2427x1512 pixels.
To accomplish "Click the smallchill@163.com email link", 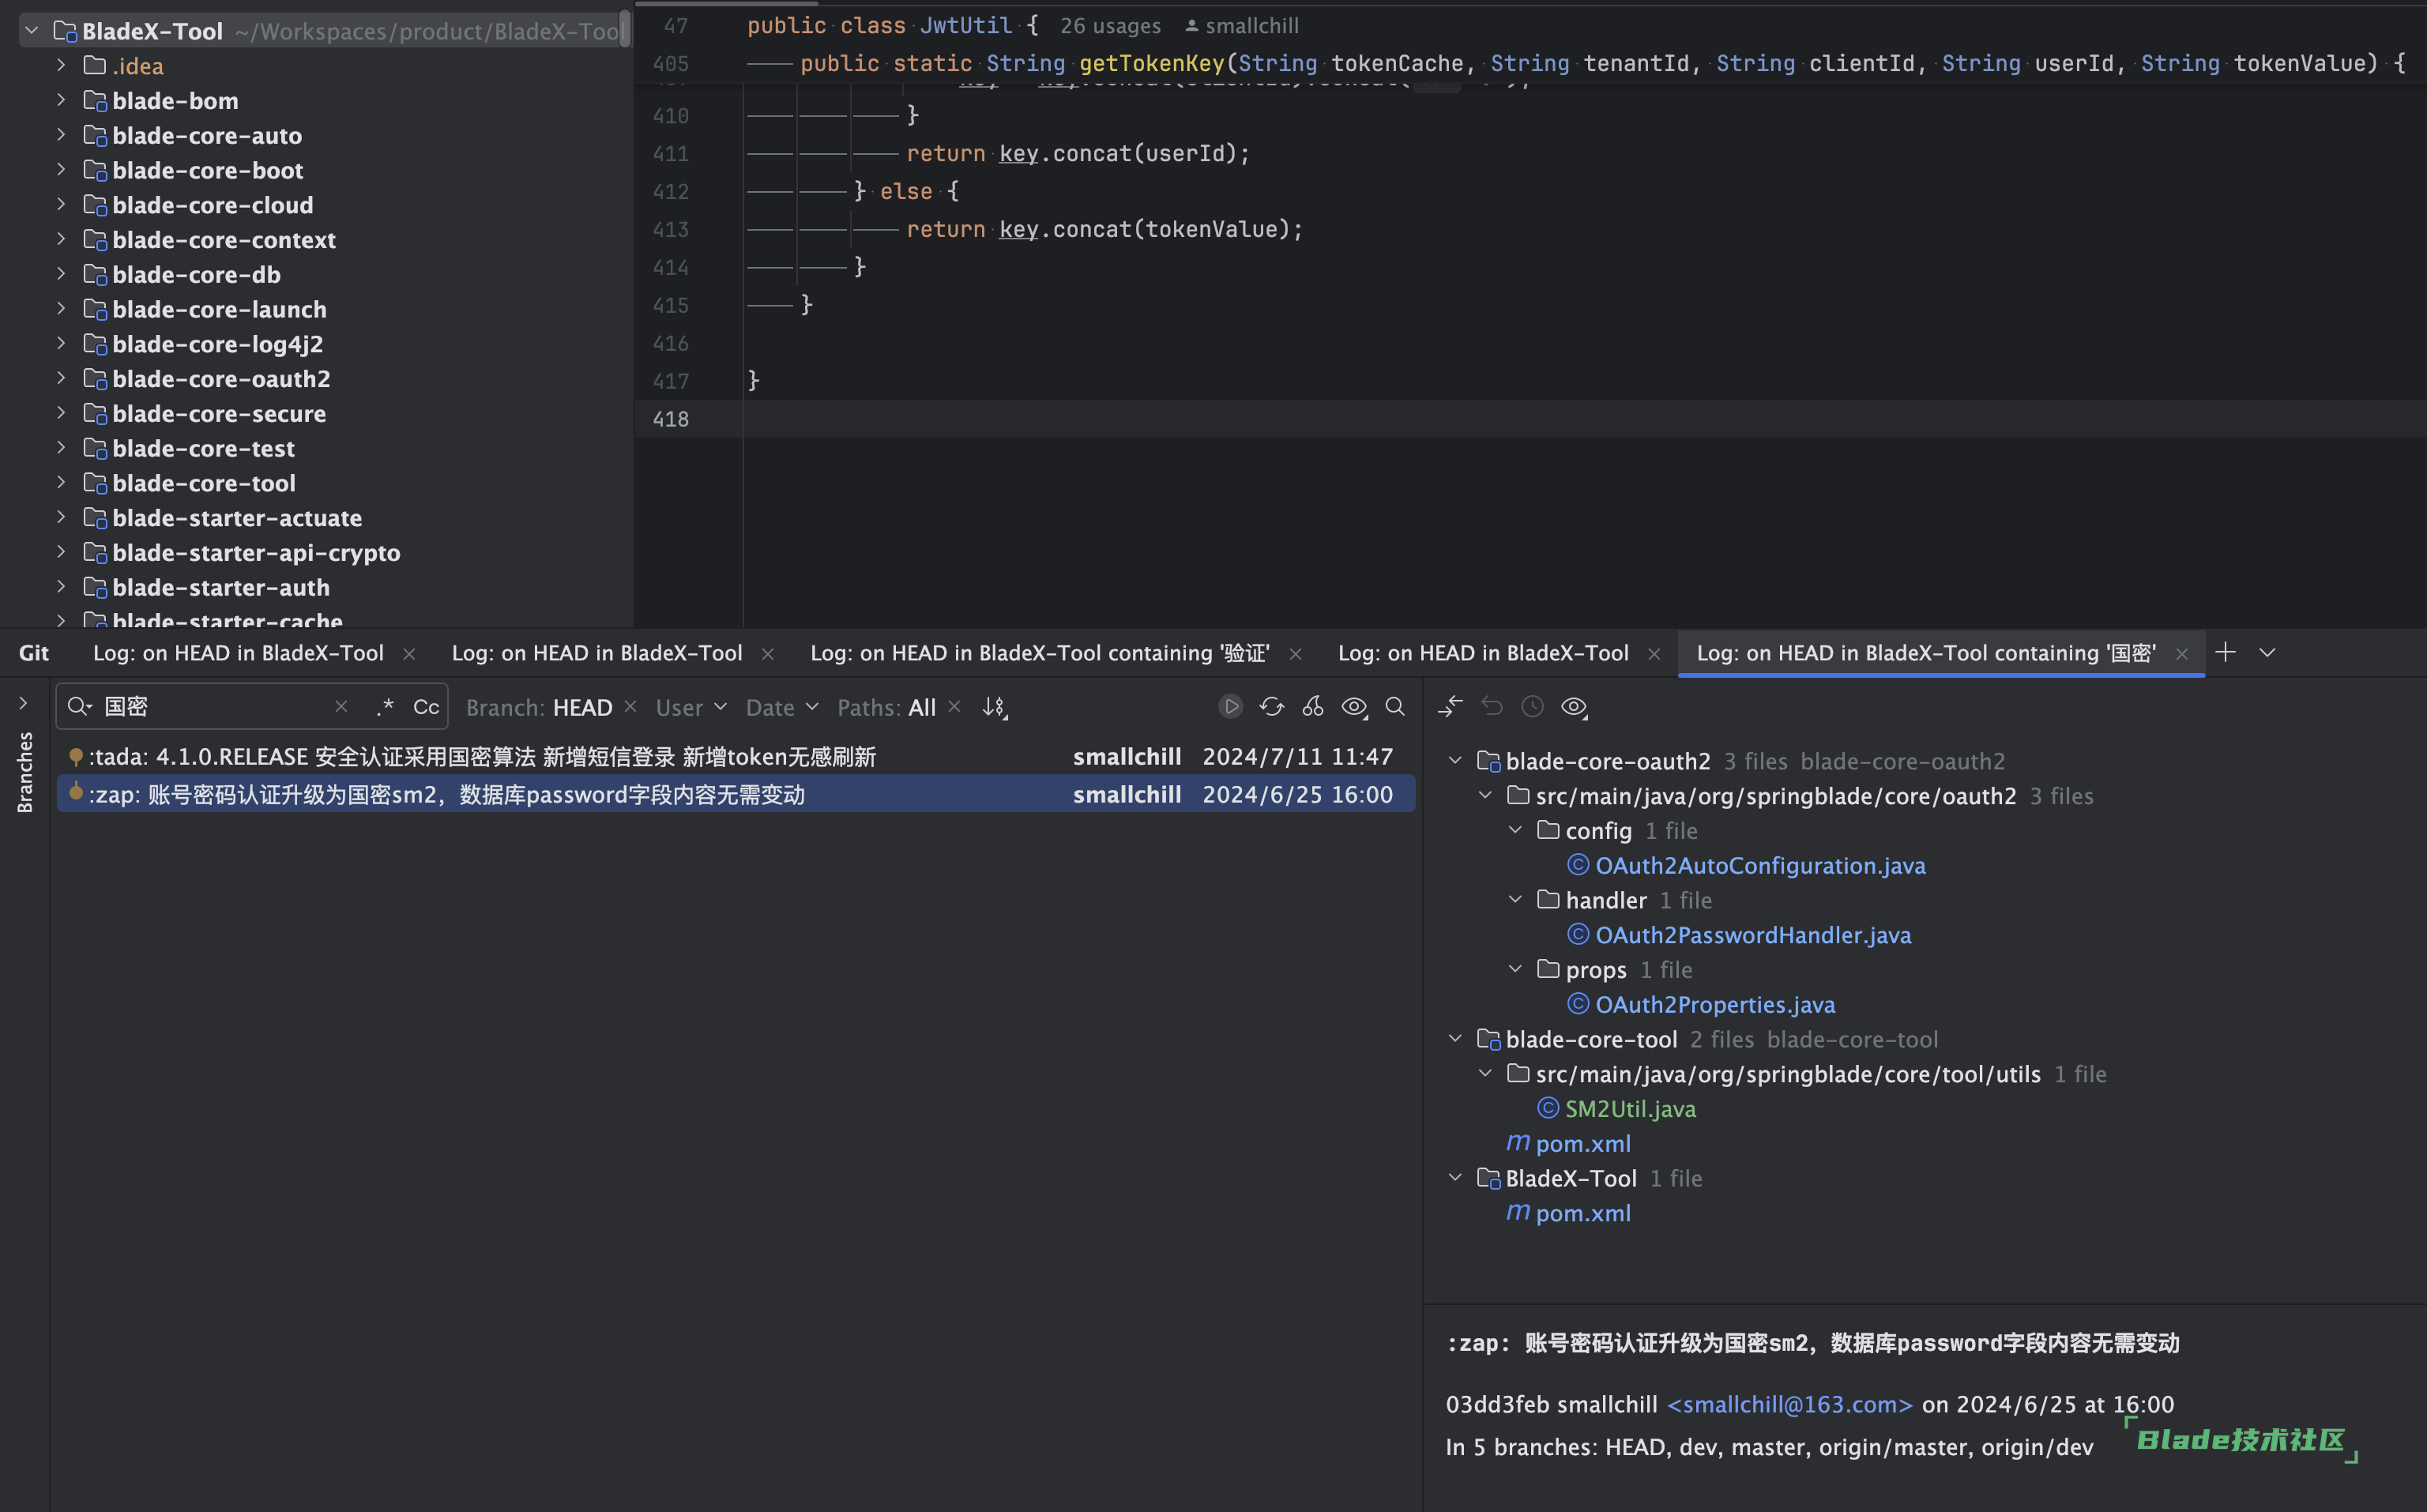I will [x=1790, y=1404].
